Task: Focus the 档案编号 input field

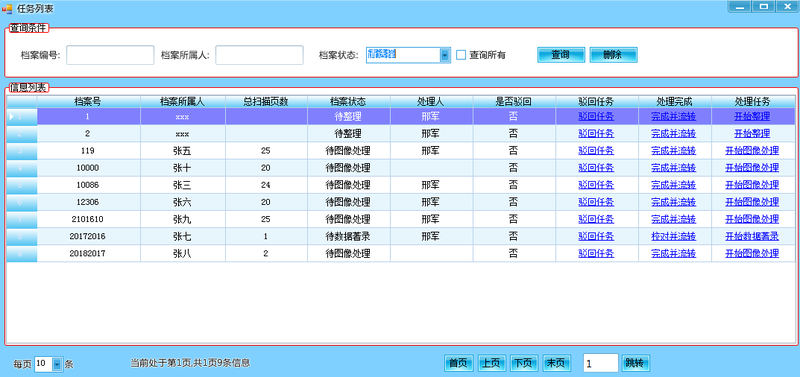Action: pyautogui.click(x=110, y=55)
